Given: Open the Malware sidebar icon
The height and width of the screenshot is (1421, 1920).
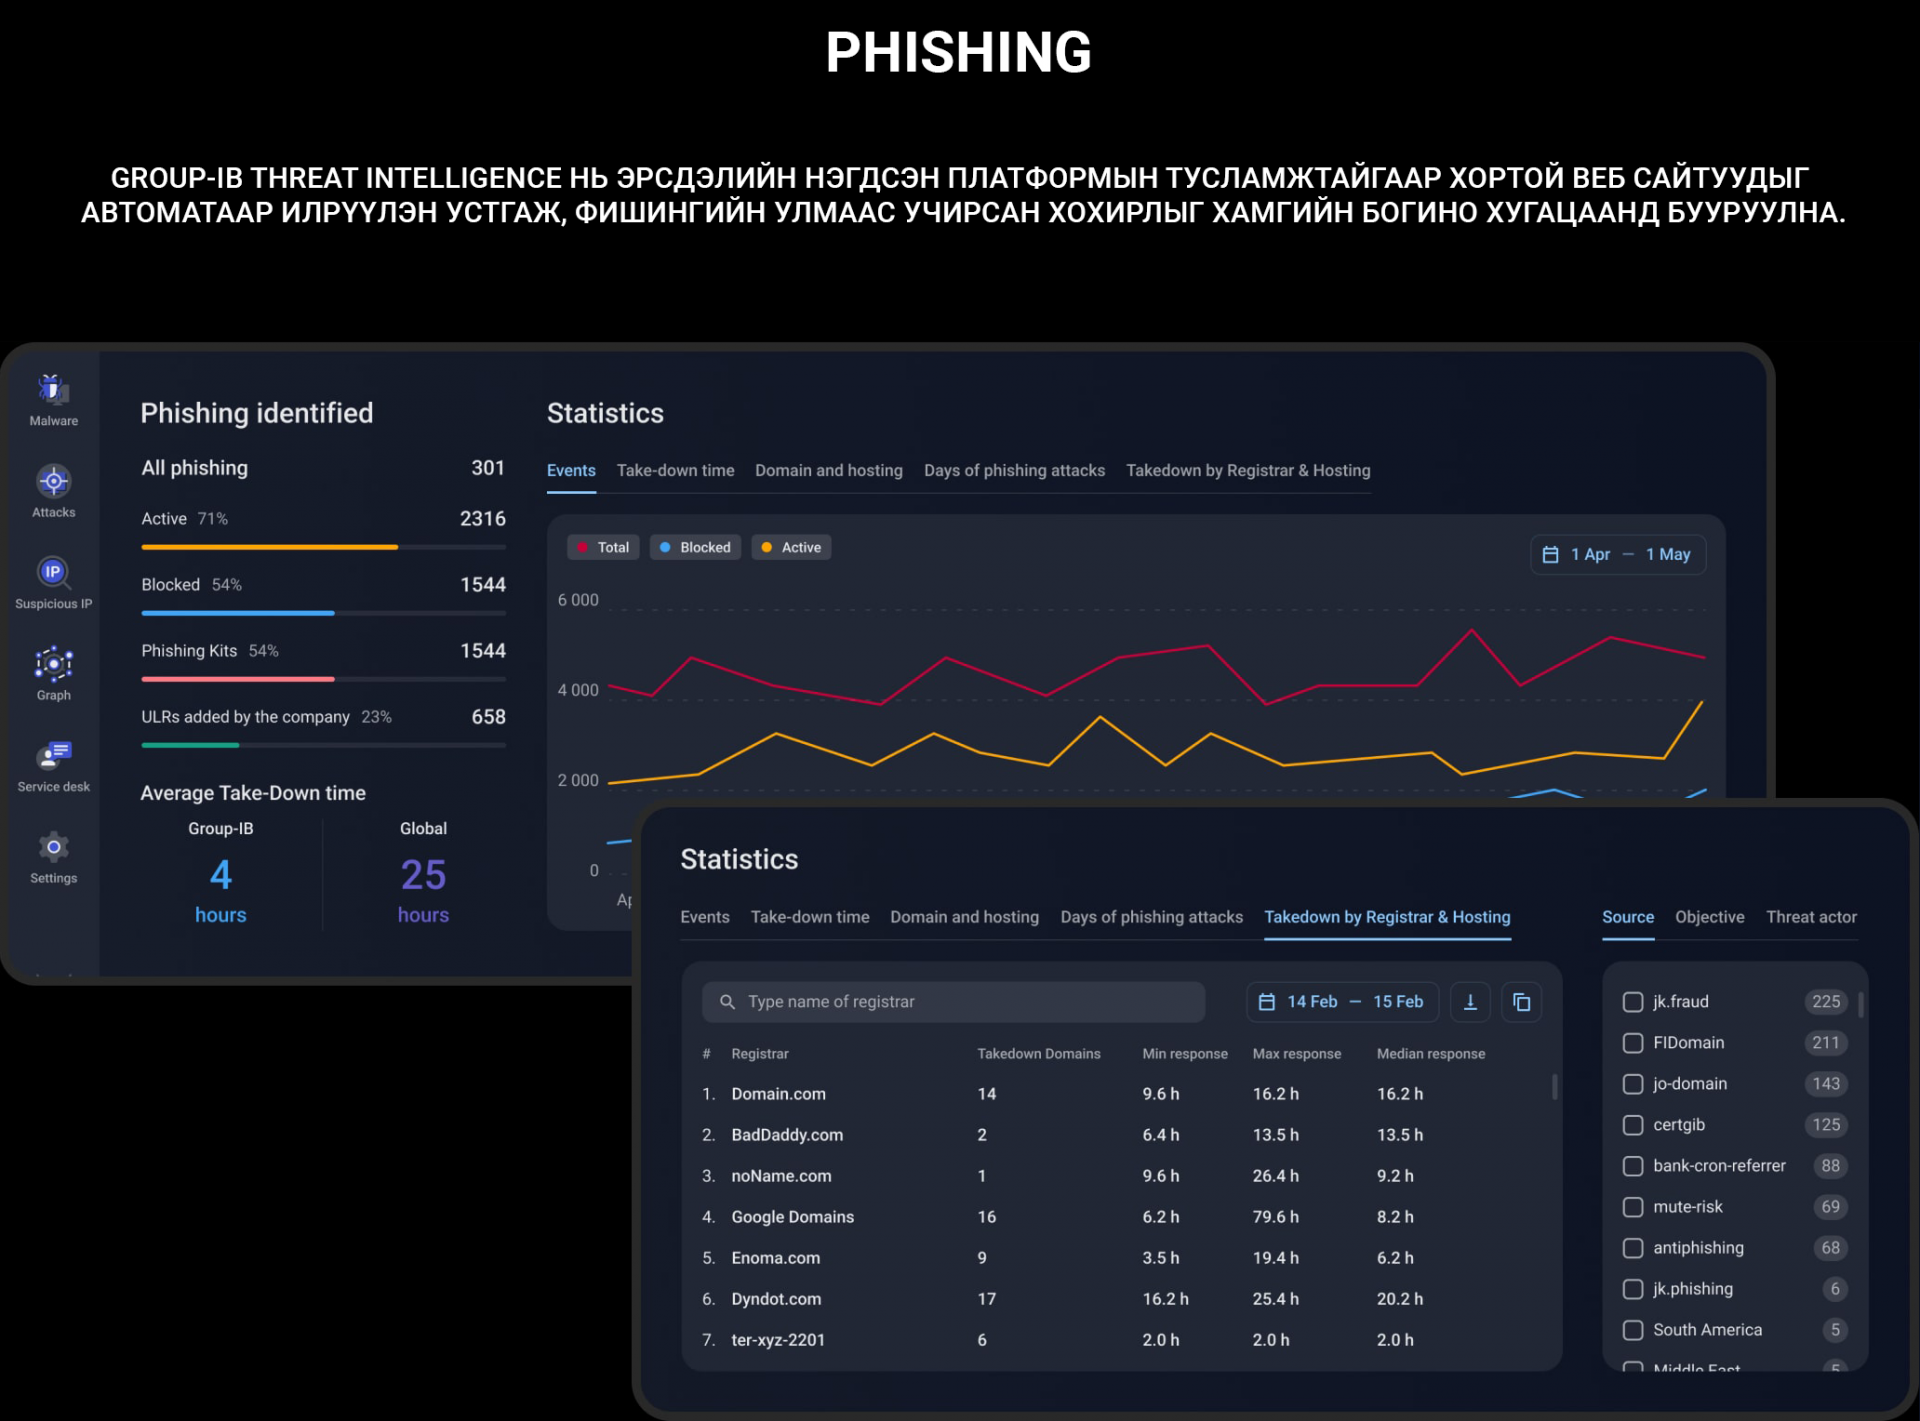Looking at the screenshot, I should [x=53, y=390].
